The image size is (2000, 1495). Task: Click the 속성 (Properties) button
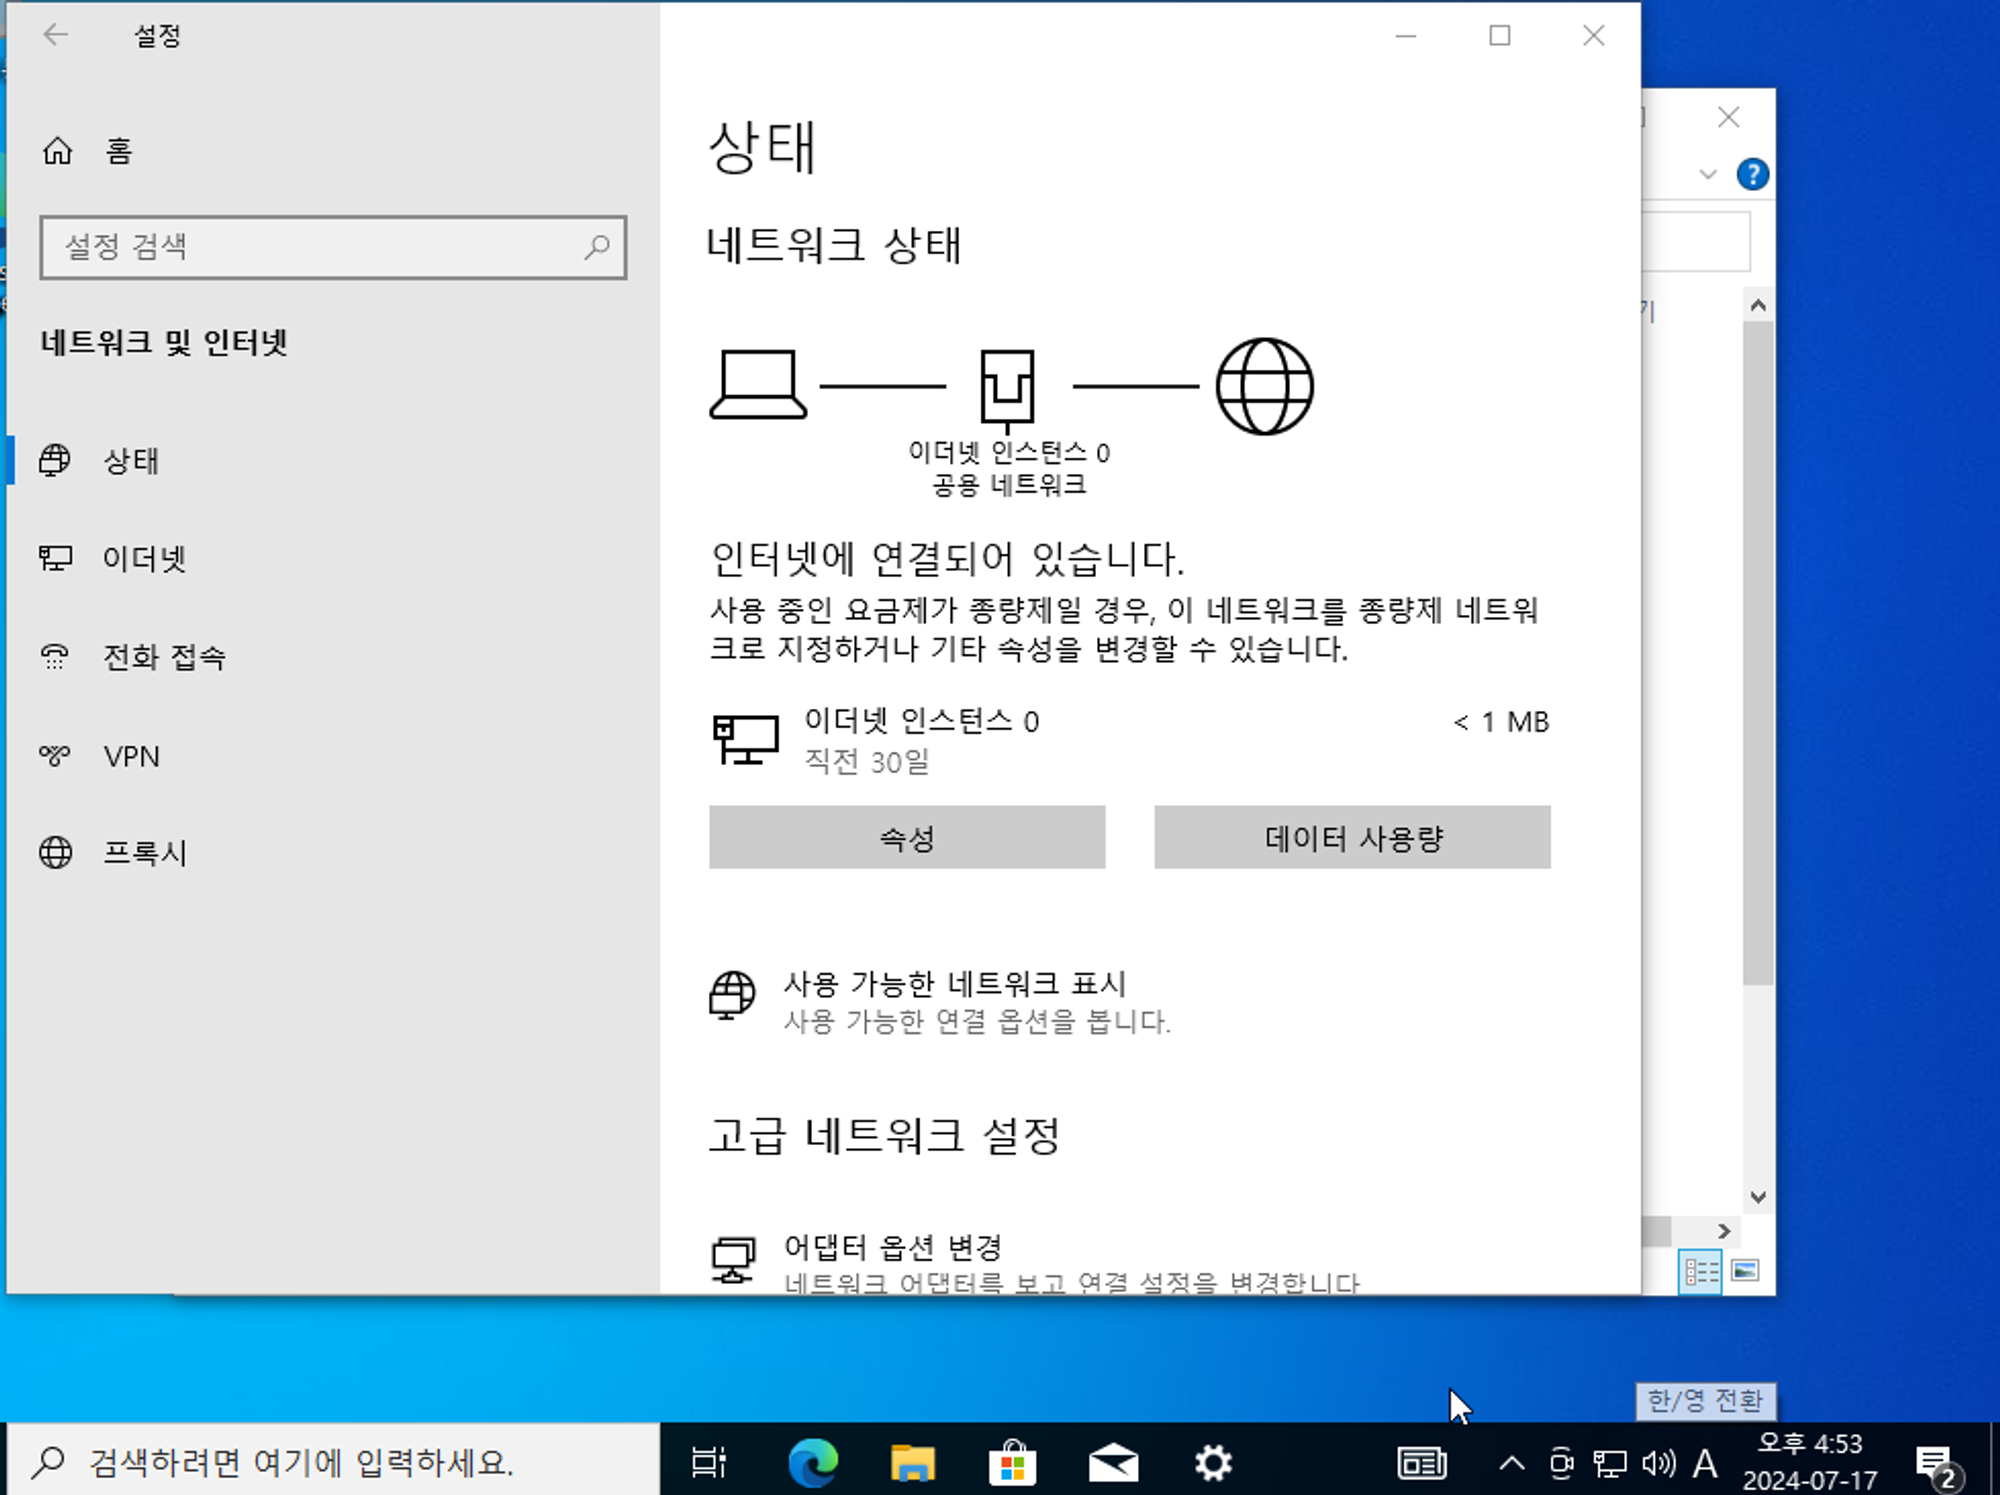906,838
